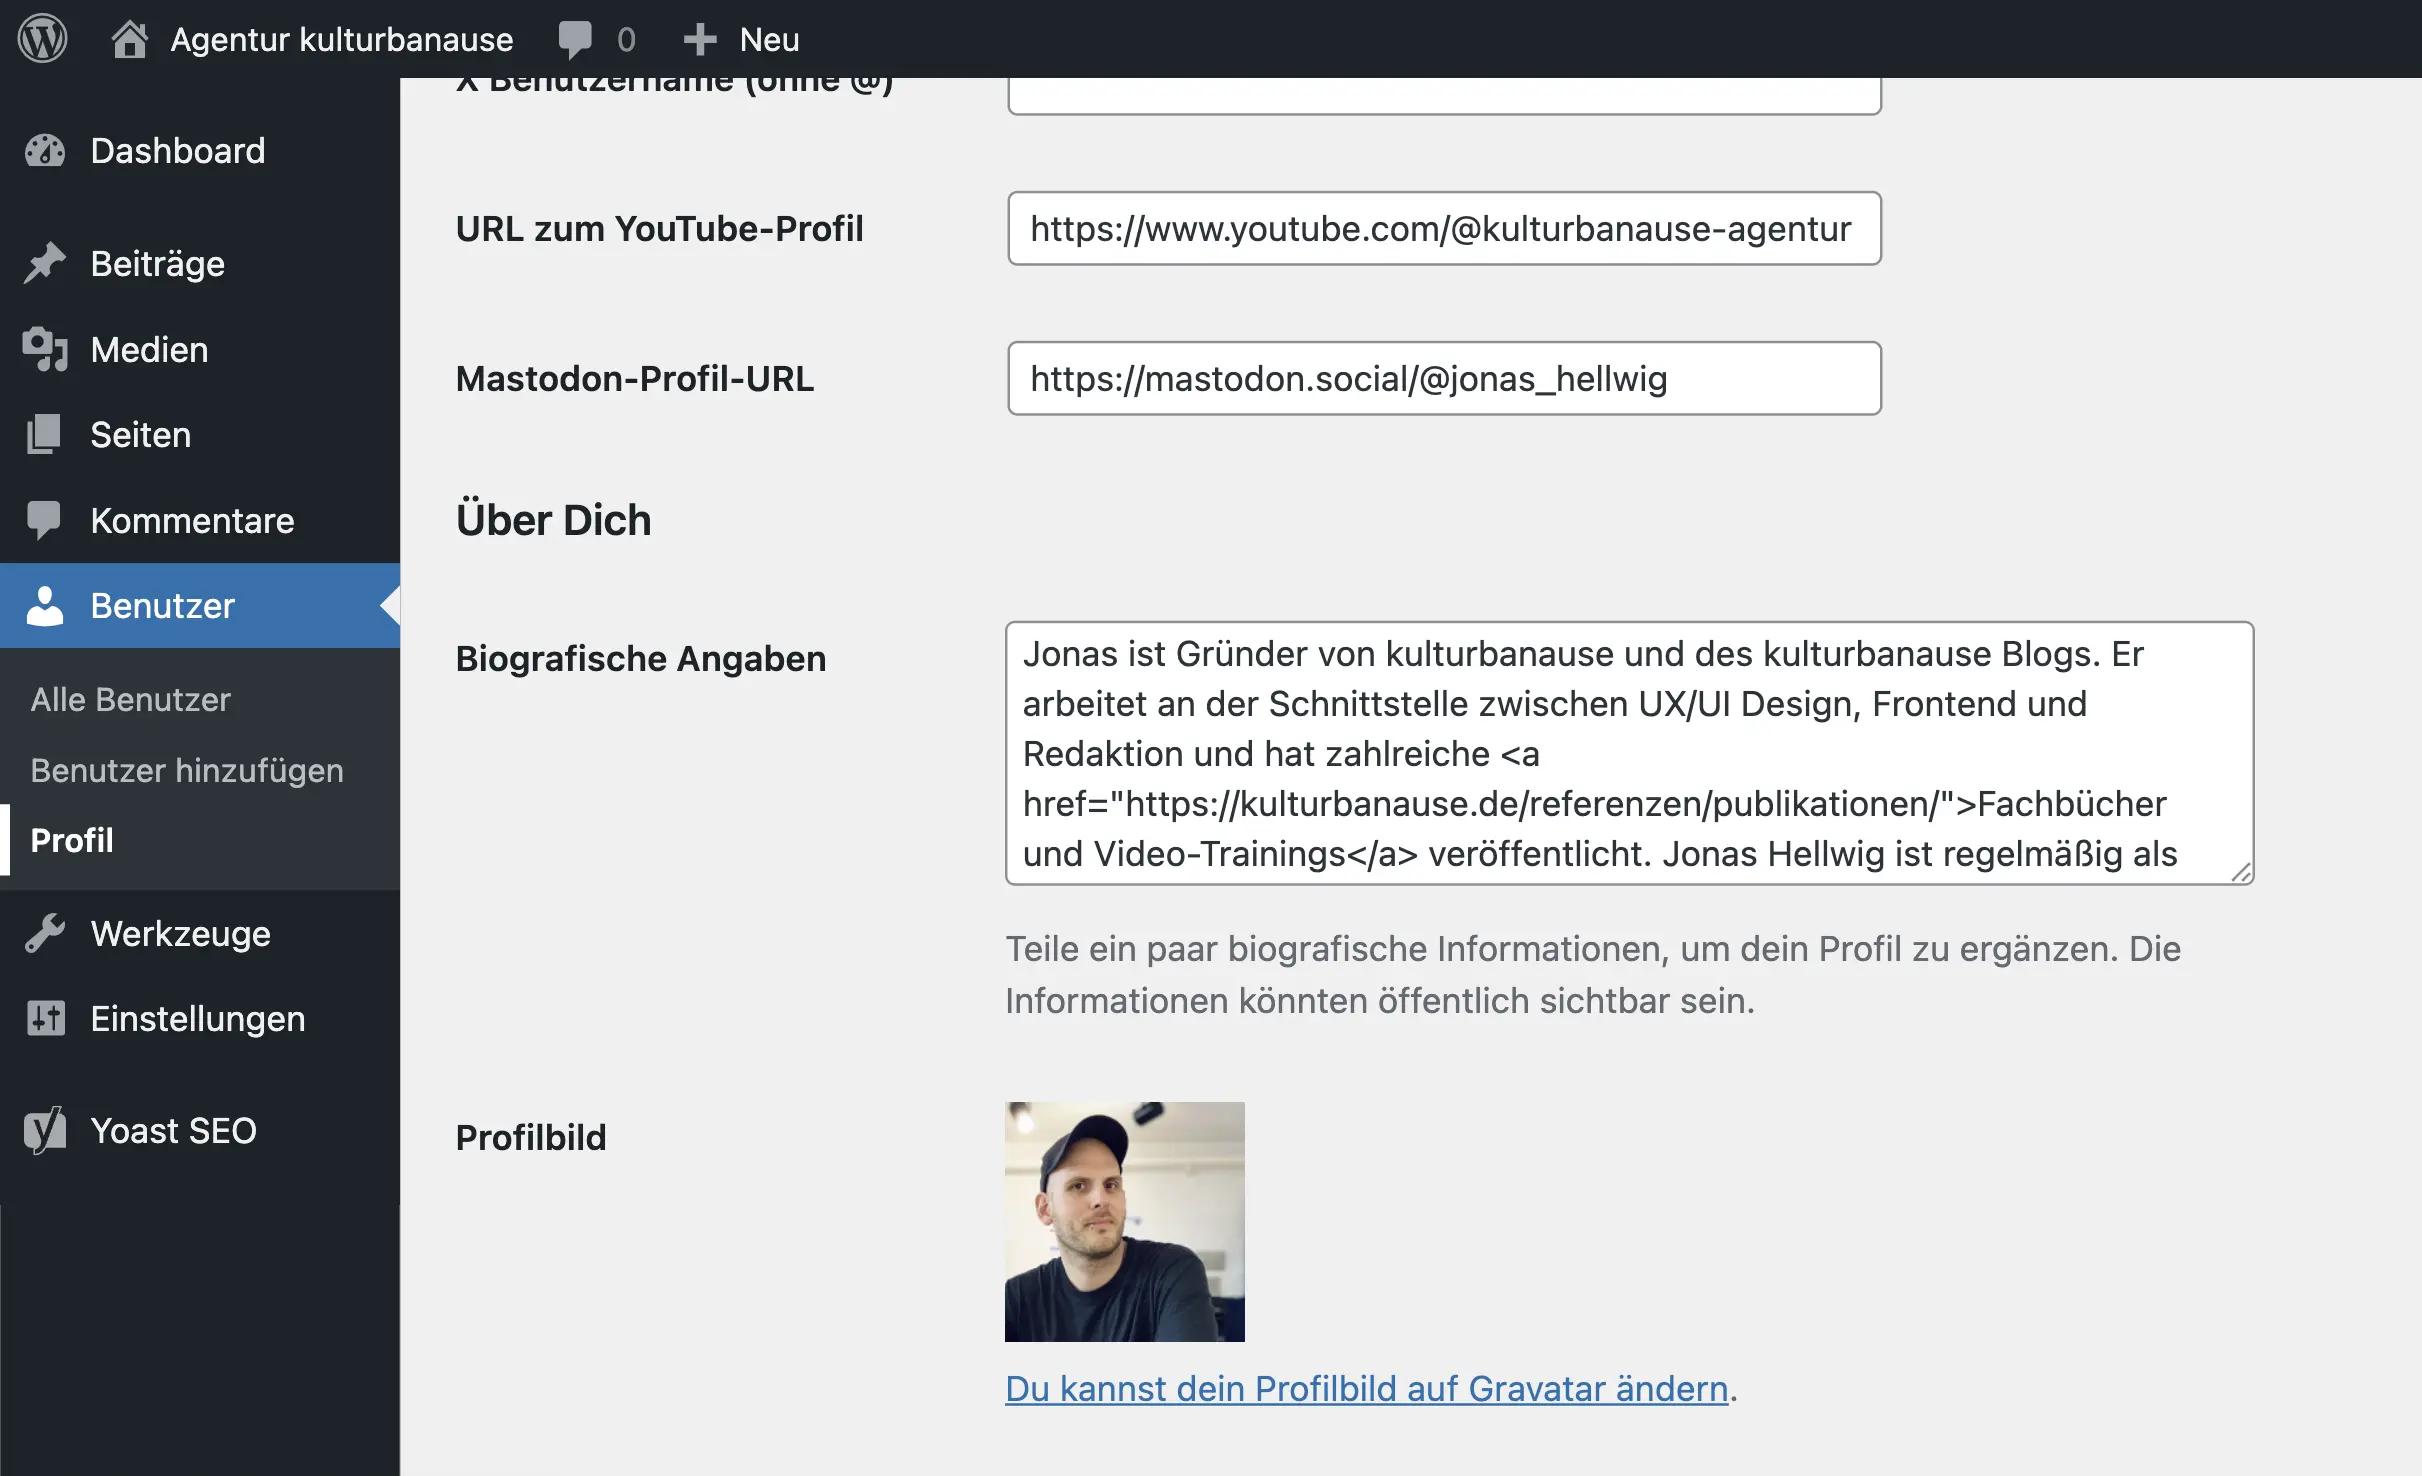2422x1476 pixels.
Task: Focus the Mastodon-Profil-URL field
Action: click(x=1443, y=378)
